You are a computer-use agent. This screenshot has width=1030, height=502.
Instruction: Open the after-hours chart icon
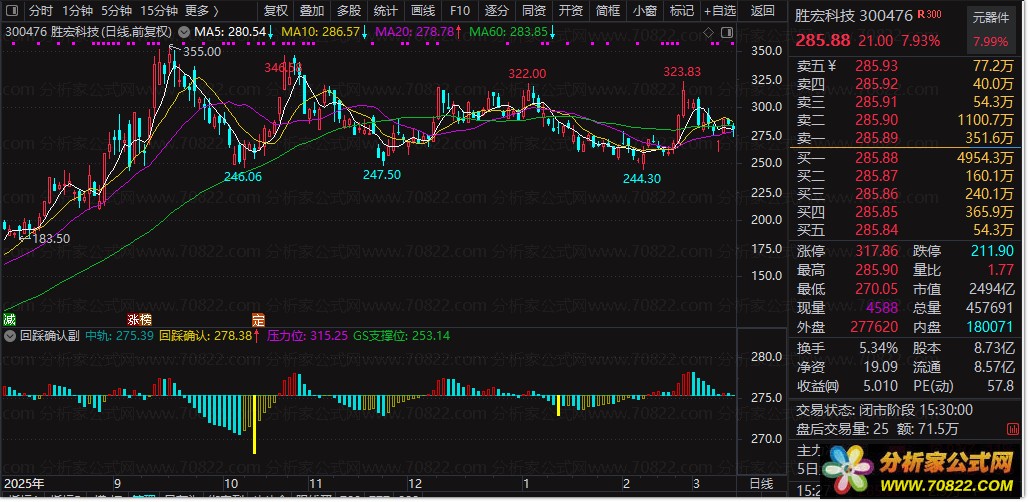tap(1012, 429)
